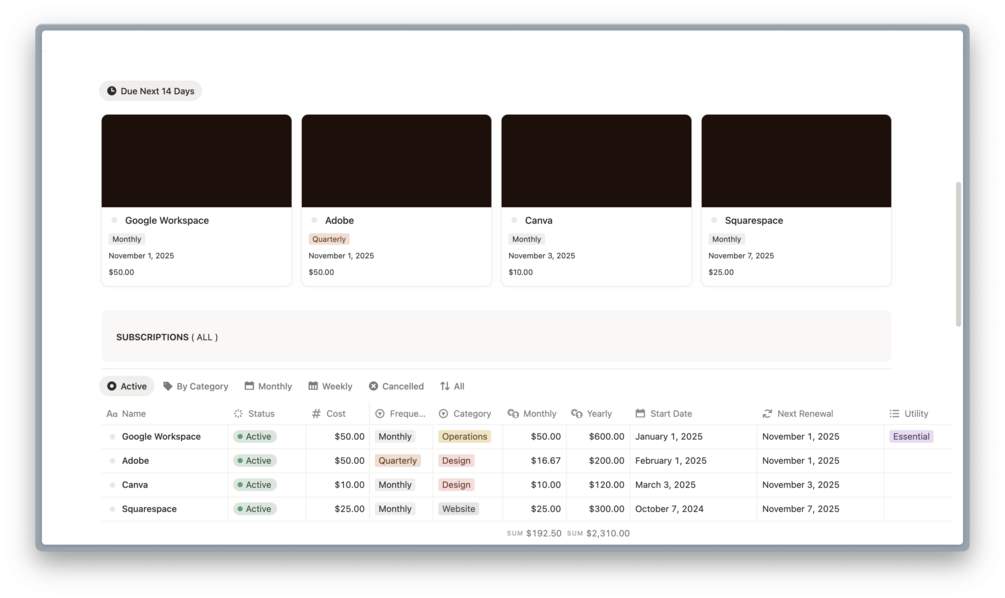Viewport: 1005px width, 598px height.
Task: Switch to the All view tab
Action: coord(453,386)
